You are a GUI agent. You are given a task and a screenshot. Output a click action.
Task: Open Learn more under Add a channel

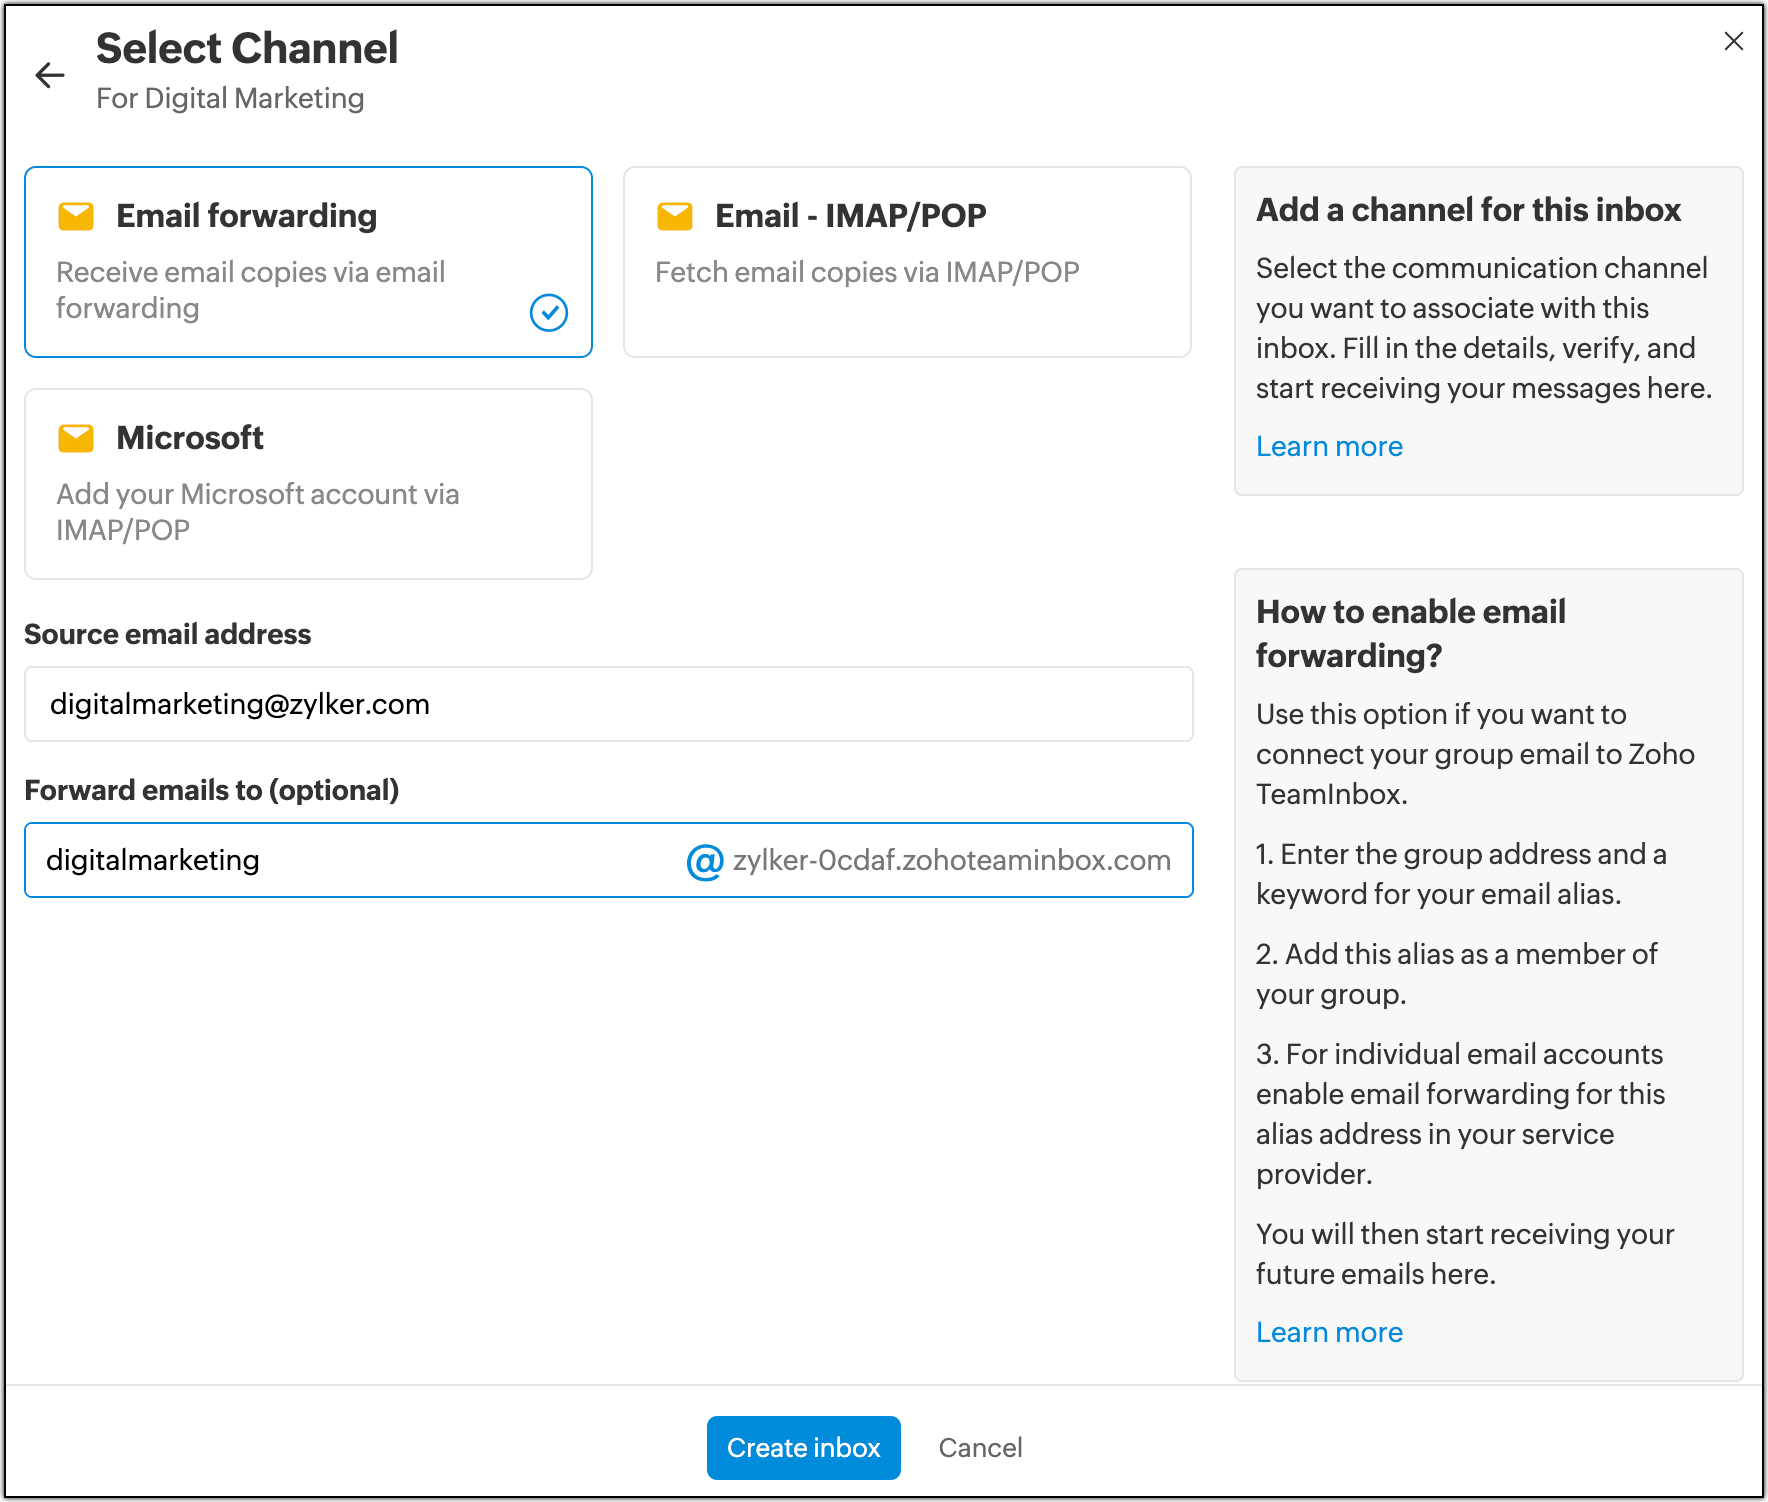(x=1329, y=446)
